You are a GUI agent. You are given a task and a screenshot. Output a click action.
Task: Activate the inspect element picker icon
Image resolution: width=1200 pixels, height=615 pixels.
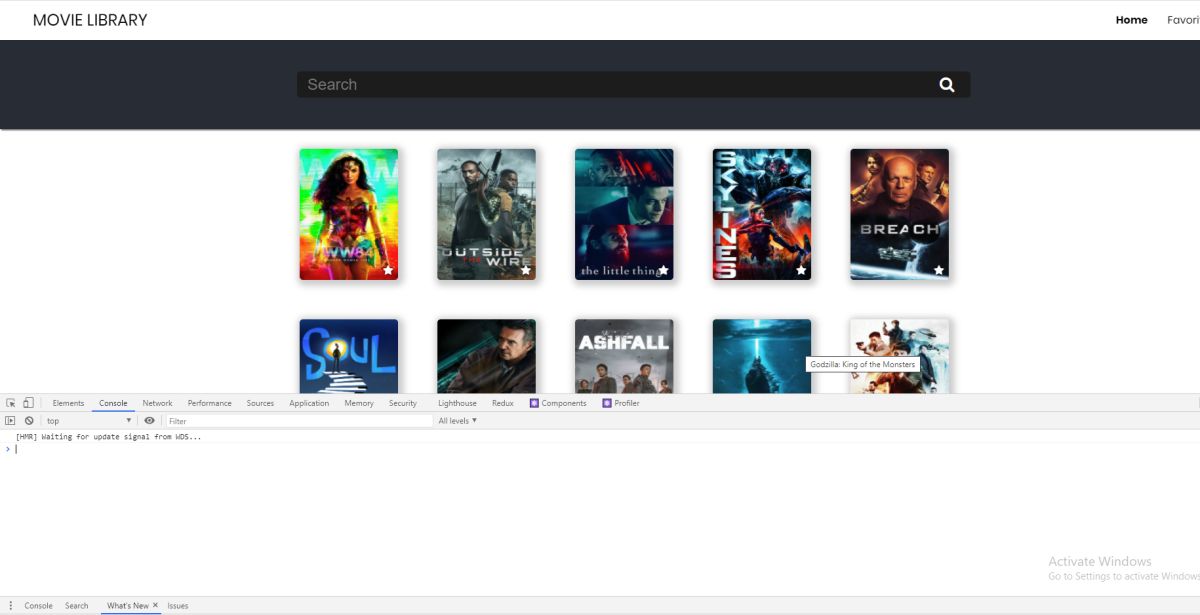[11, 403]
